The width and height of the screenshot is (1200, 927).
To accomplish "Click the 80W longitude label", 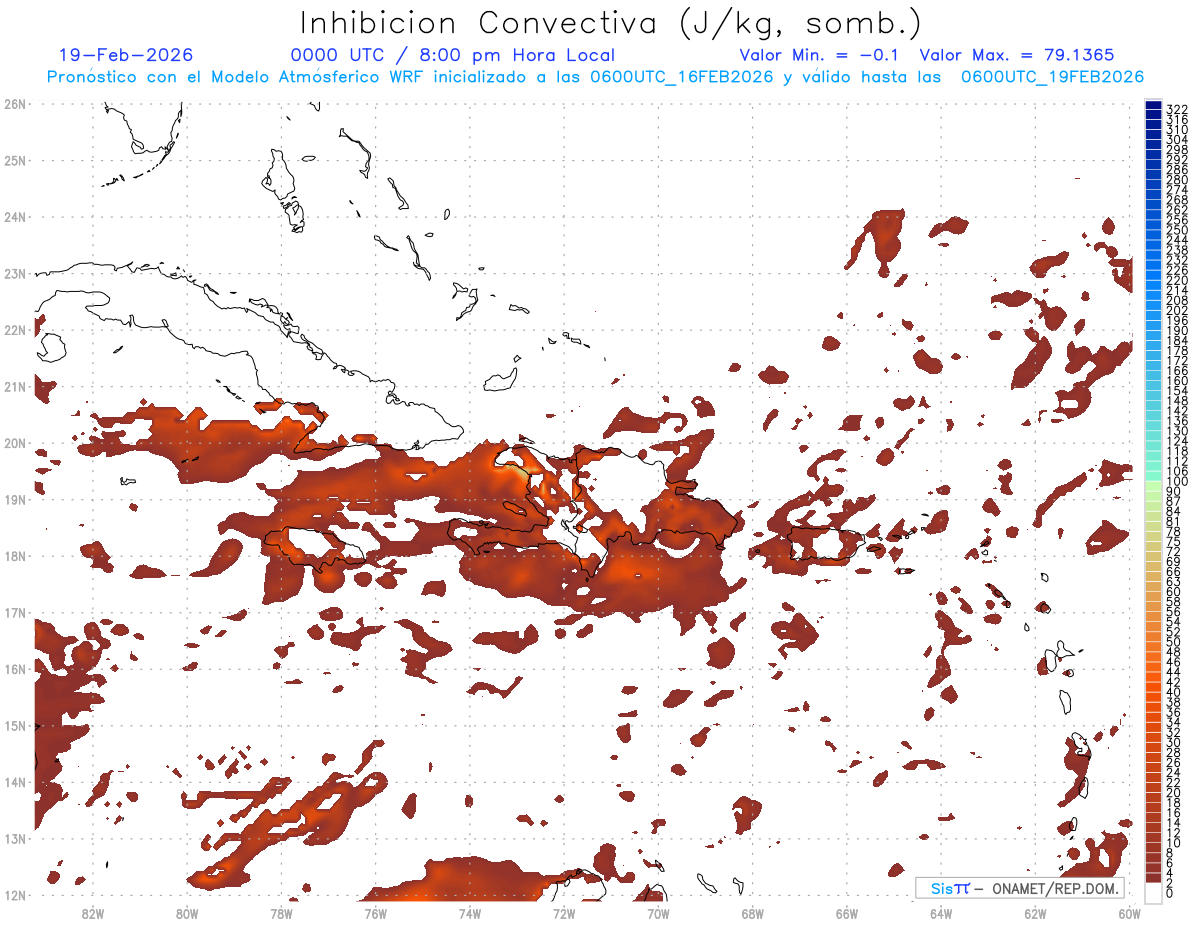I will tap(187, 913).
